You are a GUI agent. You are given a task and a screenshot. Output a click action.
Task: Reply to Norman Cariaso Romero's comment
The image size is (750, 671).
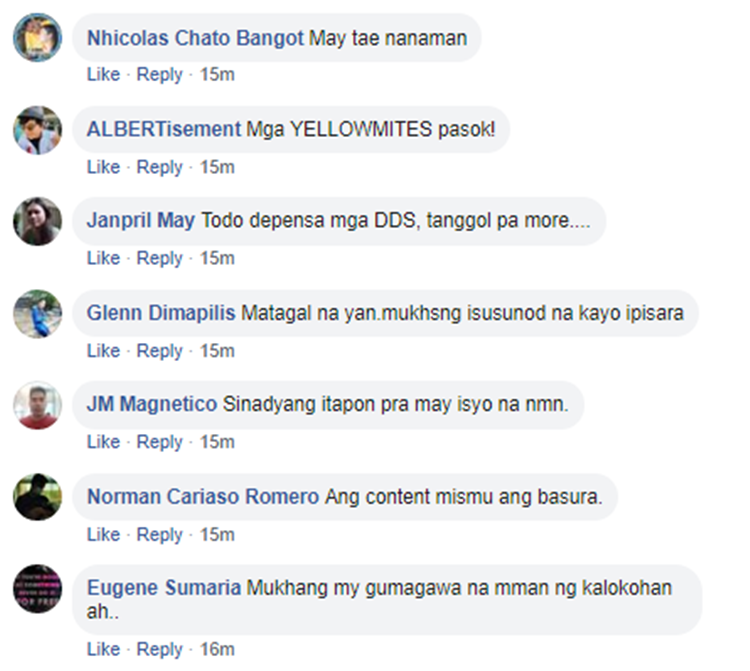(160, 535)
